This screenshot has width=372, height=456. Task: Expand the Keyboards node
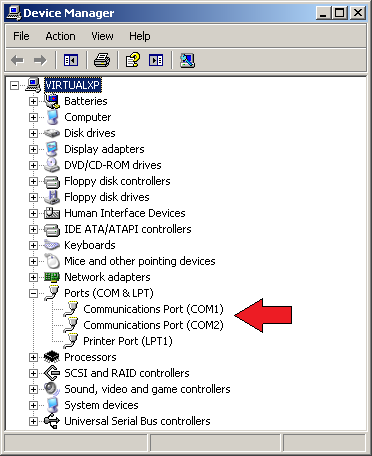click(33, 245)
